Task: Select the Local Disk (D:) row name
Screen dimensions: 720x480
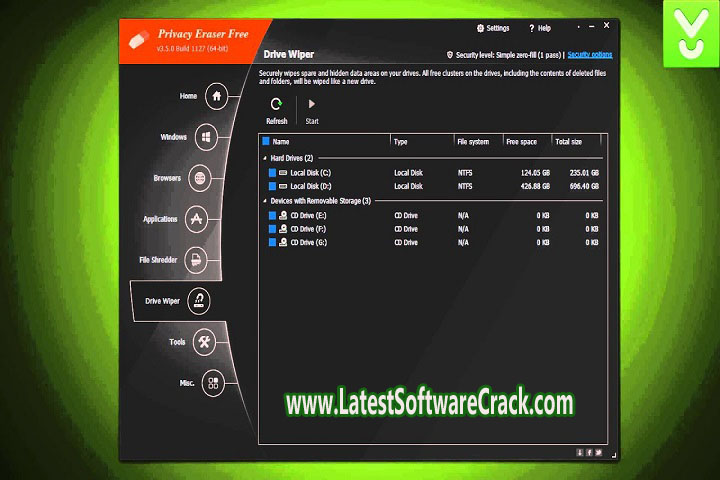Action: coord(311,186)
